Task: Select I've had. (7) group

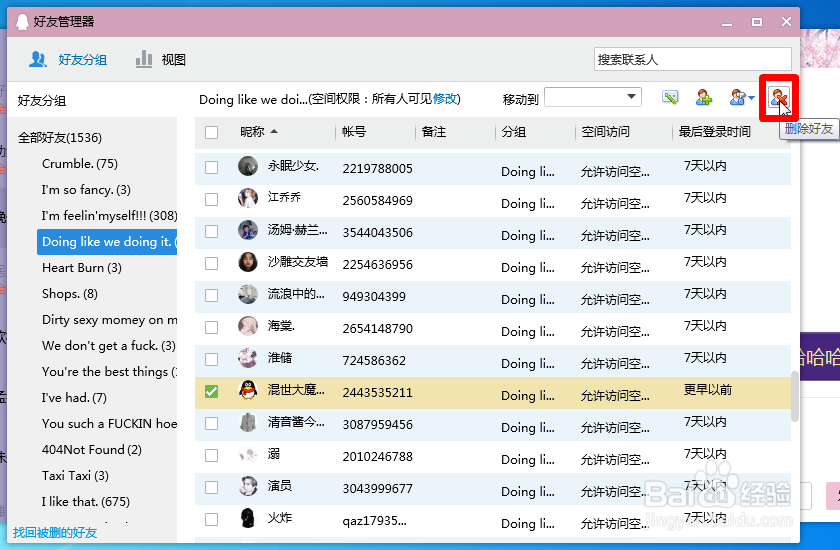Action: tap(74, 398)
